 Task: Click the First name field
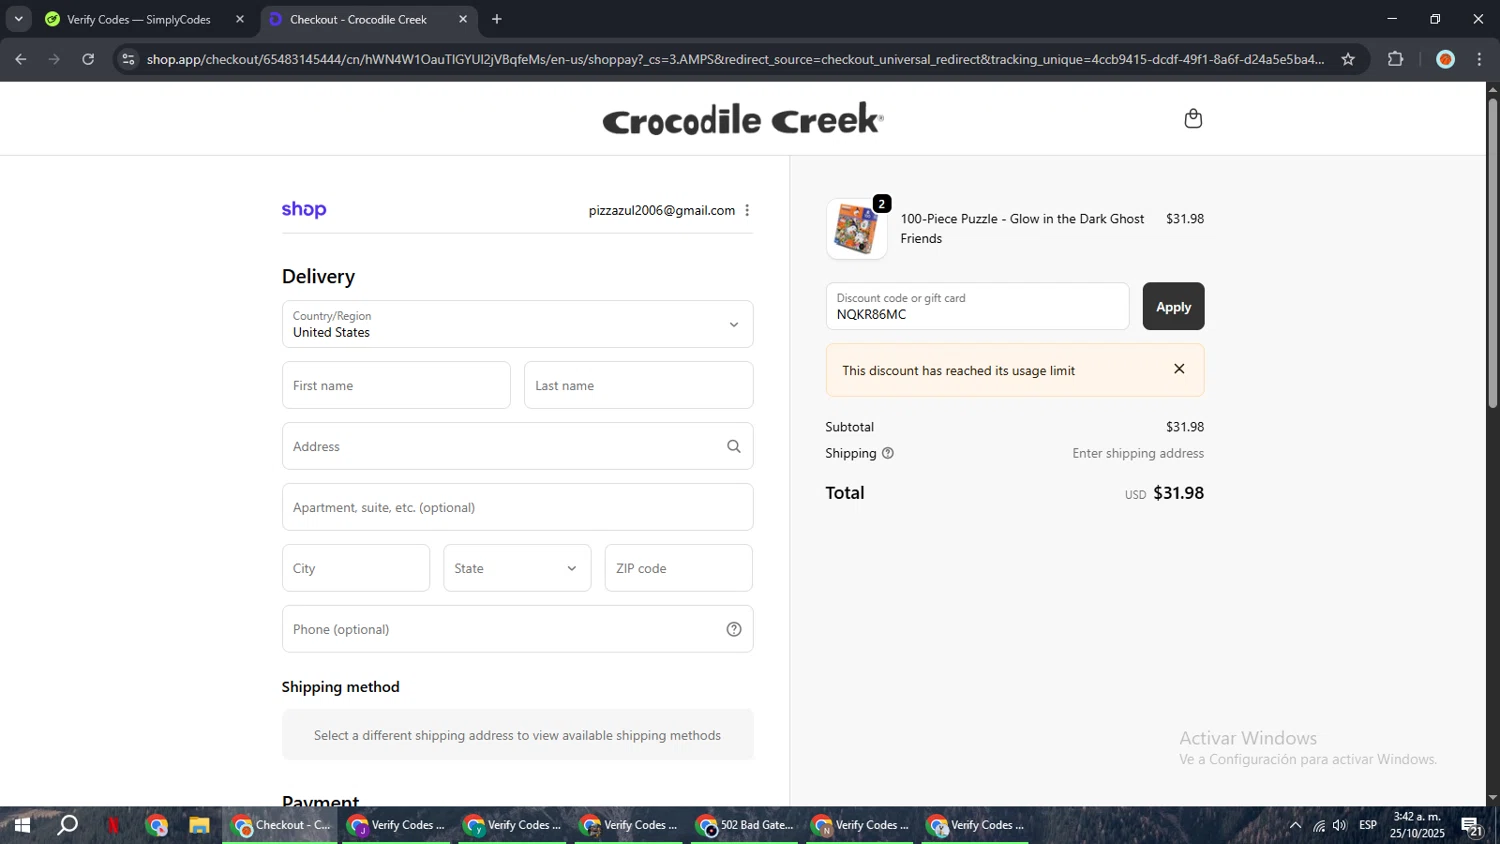tap(396, 385)
